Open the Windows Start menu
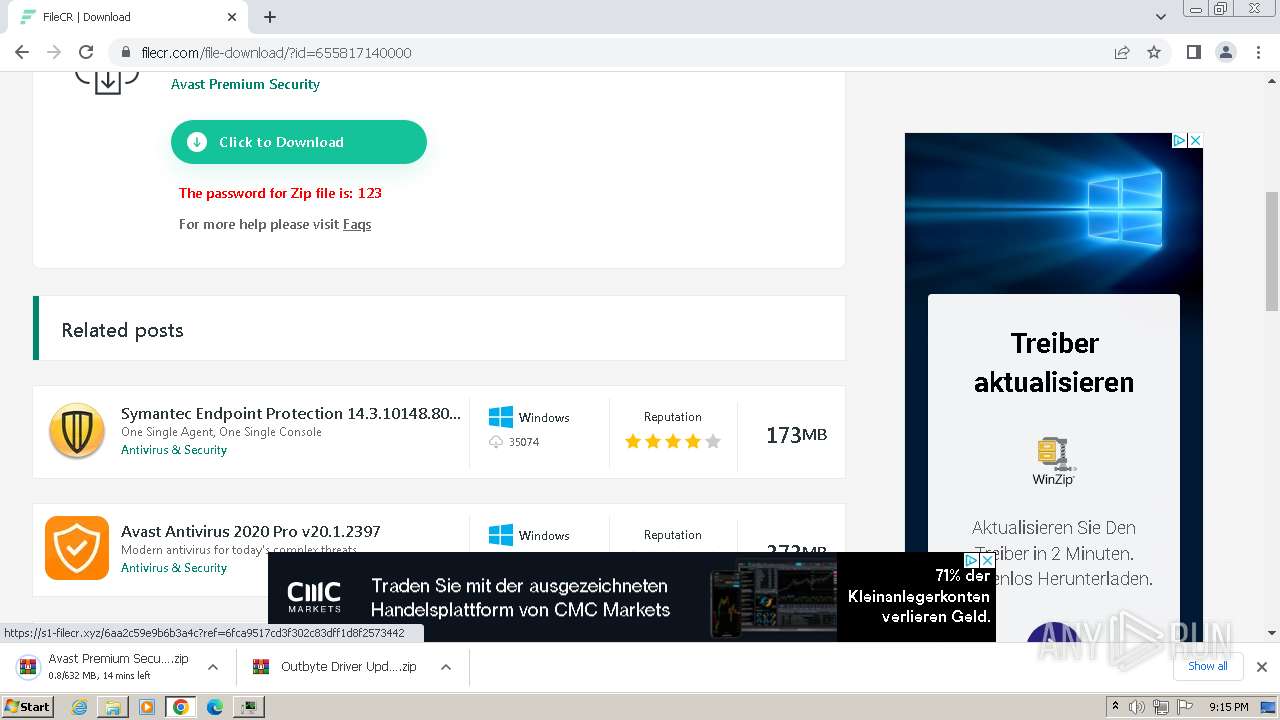This screenshot has height=720, width=1280. point(27,706)
